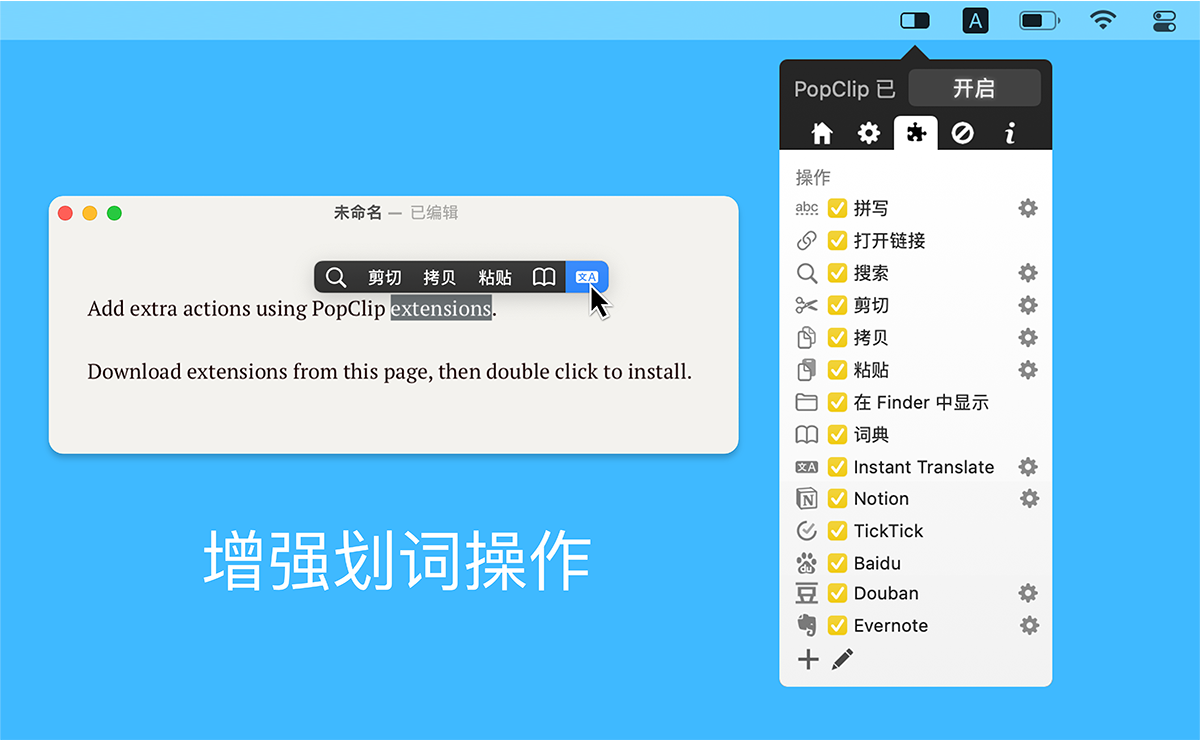Open the Wi-Fi menu in the menu bar
The image size is (1200, 740).
[1102, 19]
